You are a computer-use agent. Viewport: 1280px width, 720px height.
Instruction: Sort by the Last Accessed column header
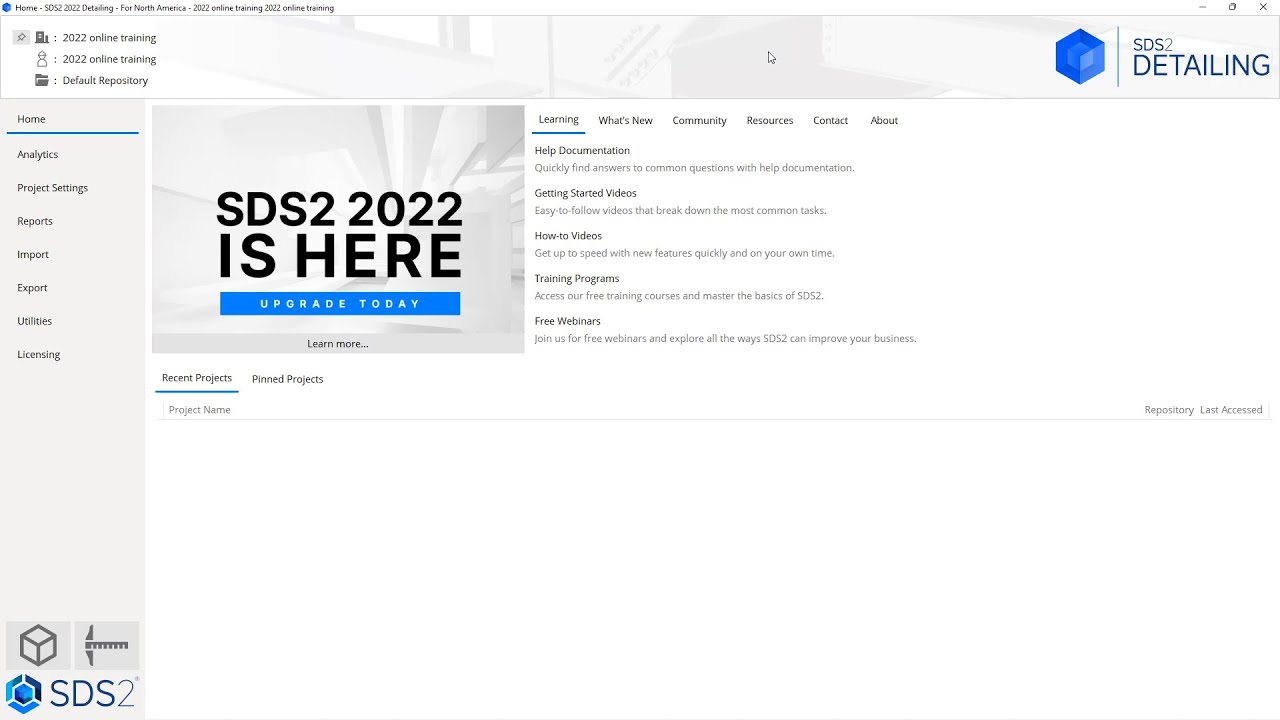point(1231,410)
